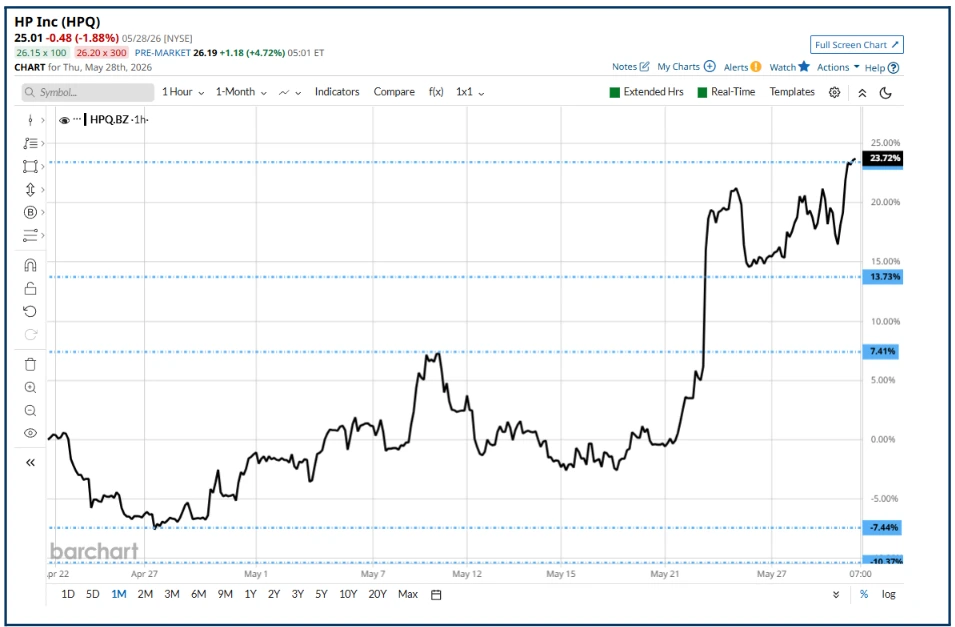
Task: Click the -7.44% horizontal line label
Action: pyautogui.click(x=882, y=528)
